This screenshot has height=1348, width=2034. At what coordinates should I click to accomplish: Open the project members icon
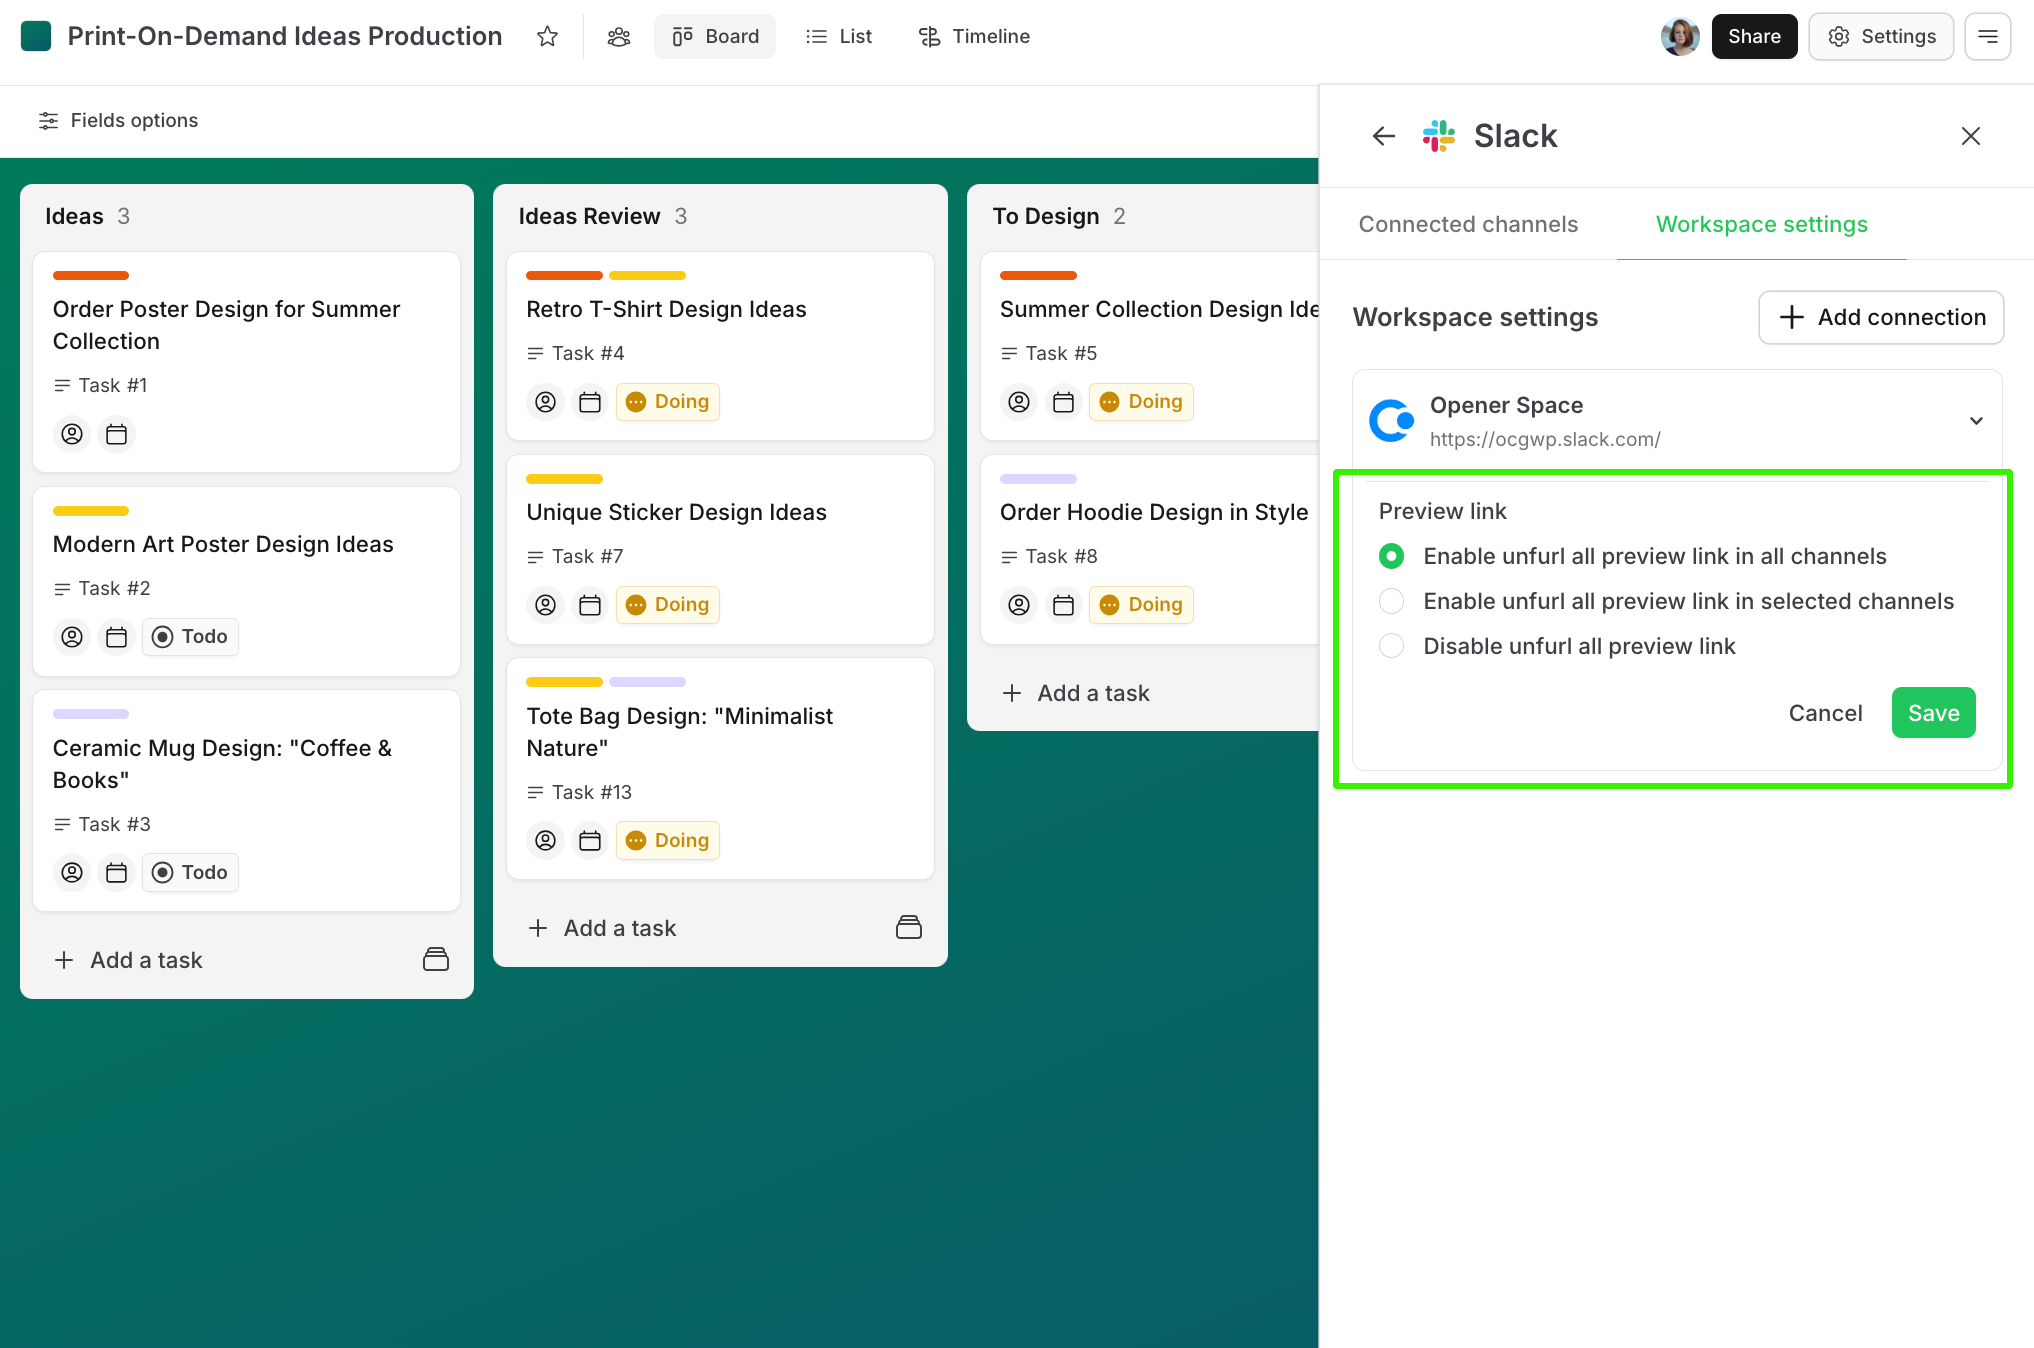(x=619, y=37)
